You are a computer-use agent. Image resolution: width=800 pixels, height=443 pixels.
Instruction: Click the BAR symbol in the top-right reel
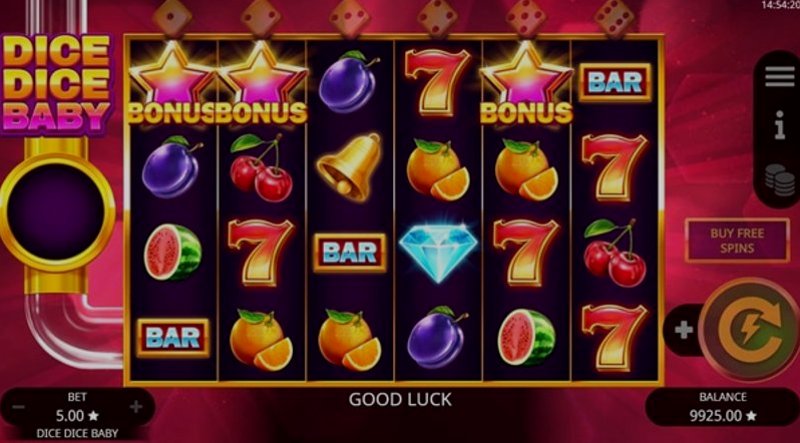tap(615, 82)
